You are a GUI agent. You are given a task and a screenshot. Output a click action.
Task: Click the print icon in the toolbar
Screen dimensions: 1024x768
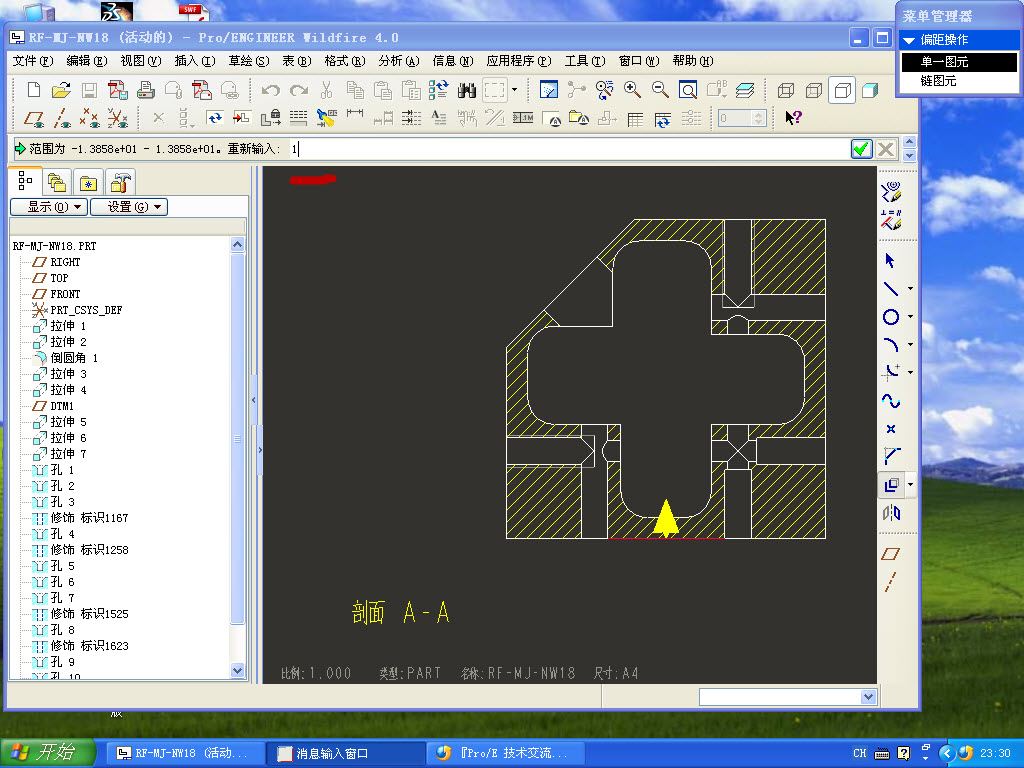click(146, 90)
